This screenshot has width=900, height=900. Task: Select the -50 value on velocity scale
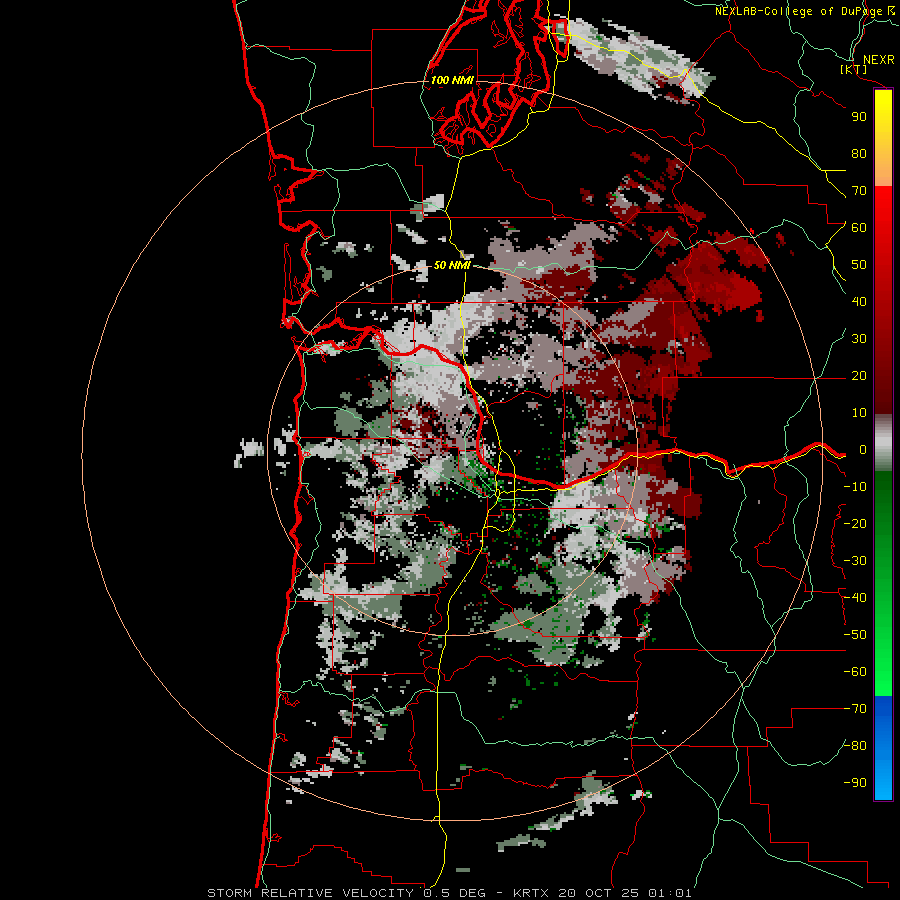(x=855, y=635)
